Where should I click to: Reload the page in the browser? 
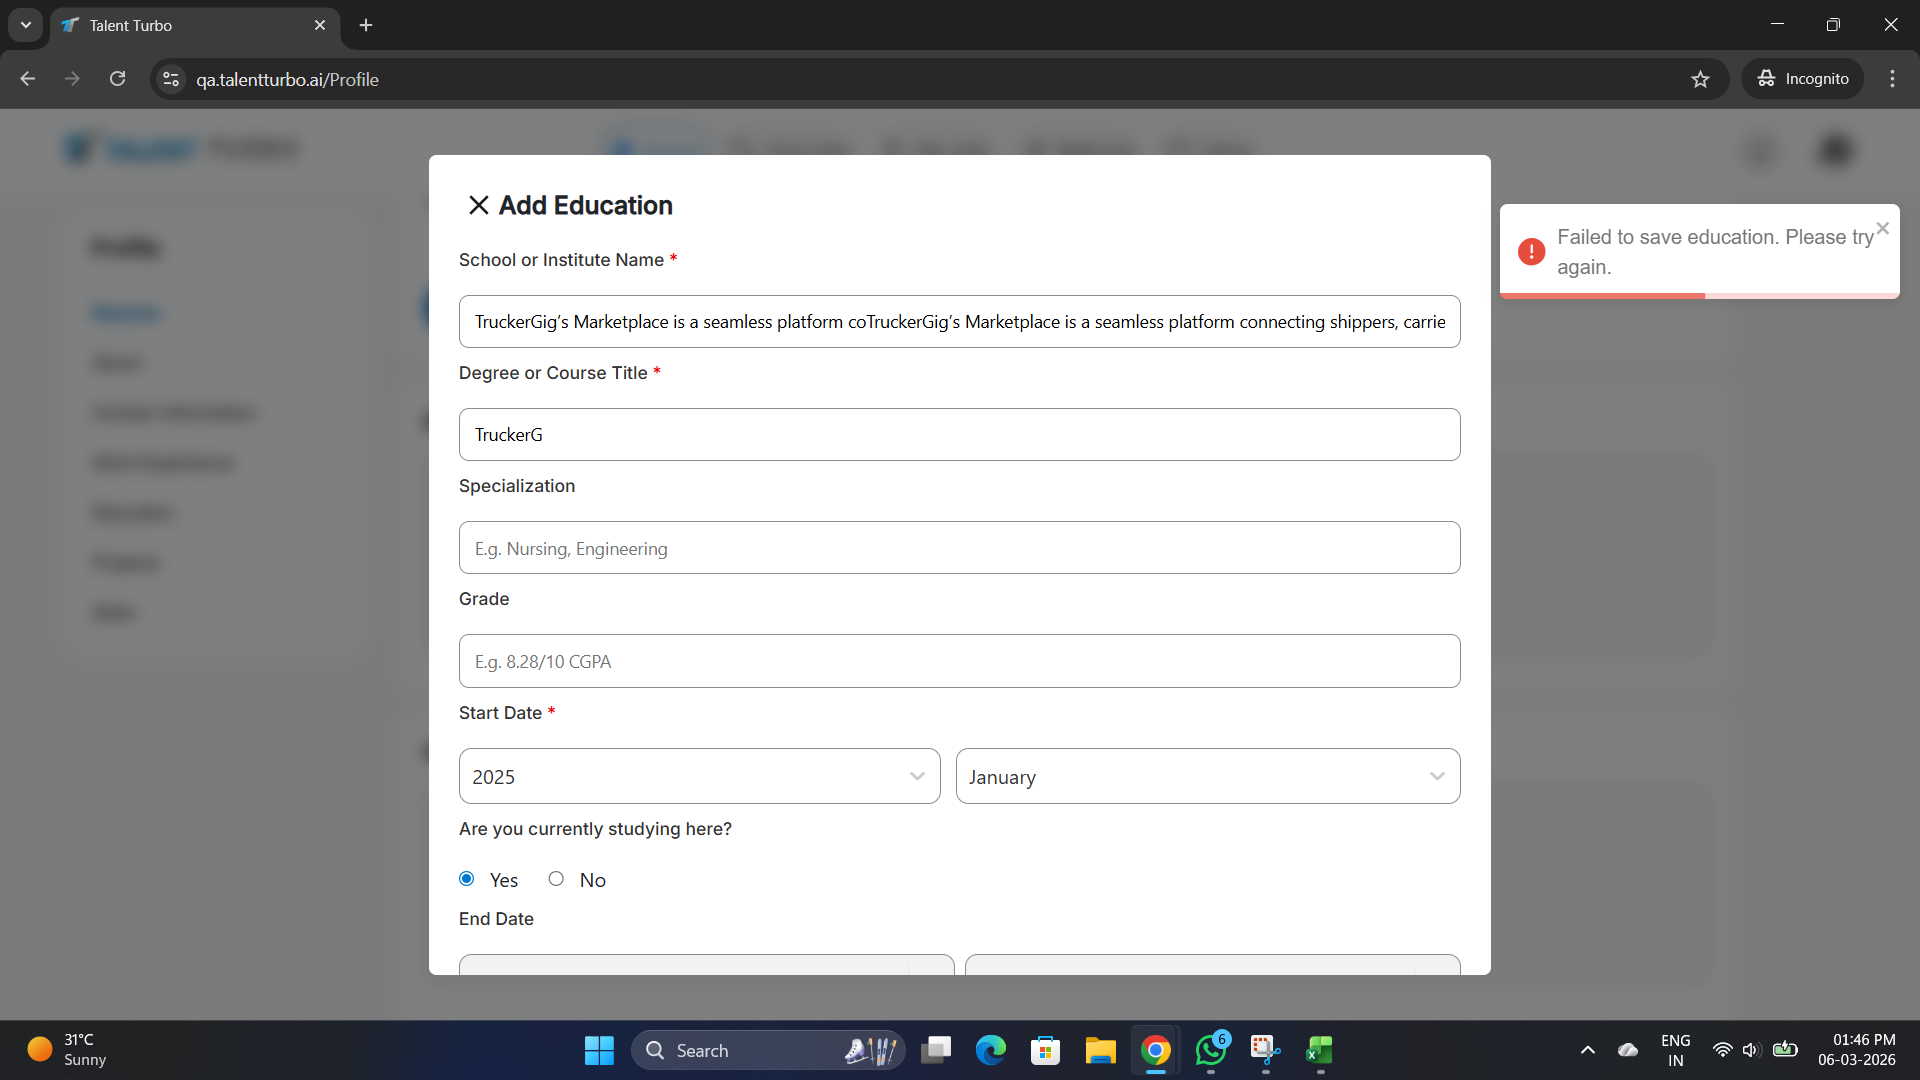pos(117,79)
